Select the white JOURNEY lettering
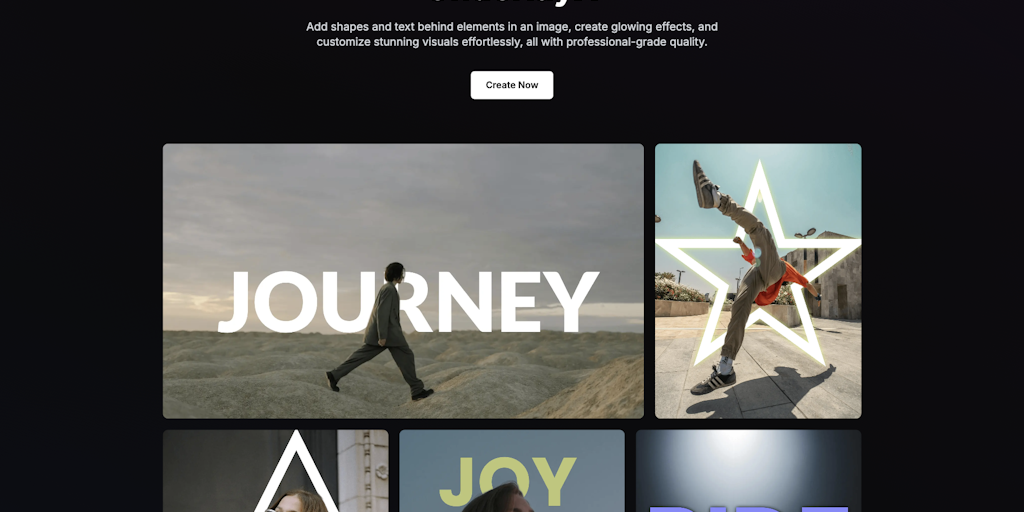The height and width of the screenshot is (512, 1024). (408, 302)
